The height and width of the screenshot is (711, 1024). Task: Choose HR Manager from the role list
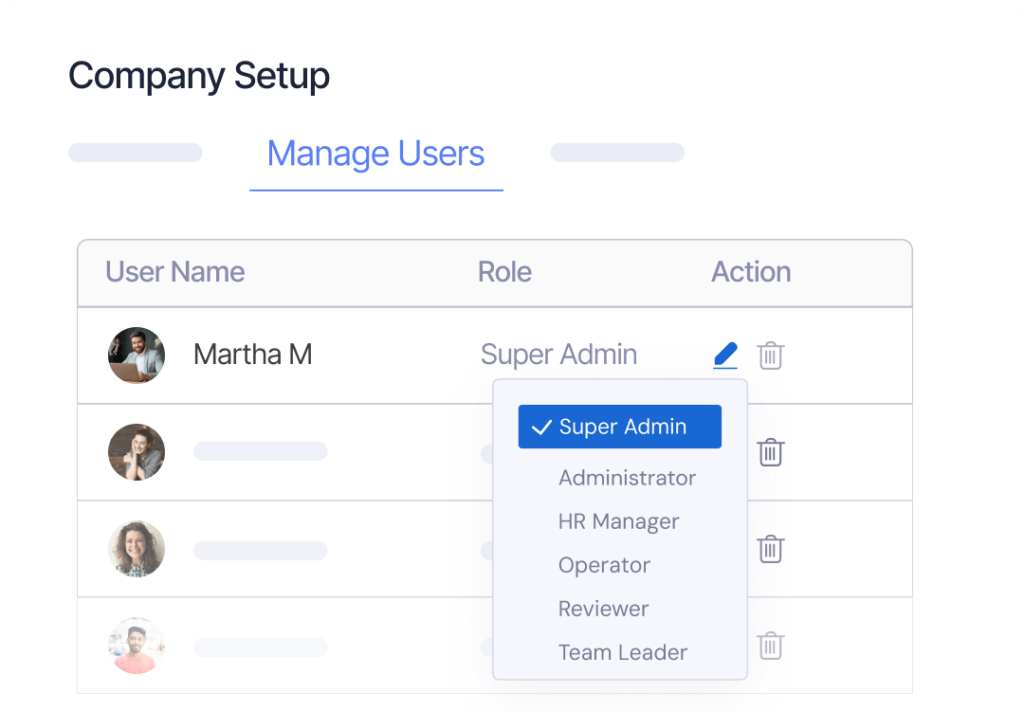618,522
